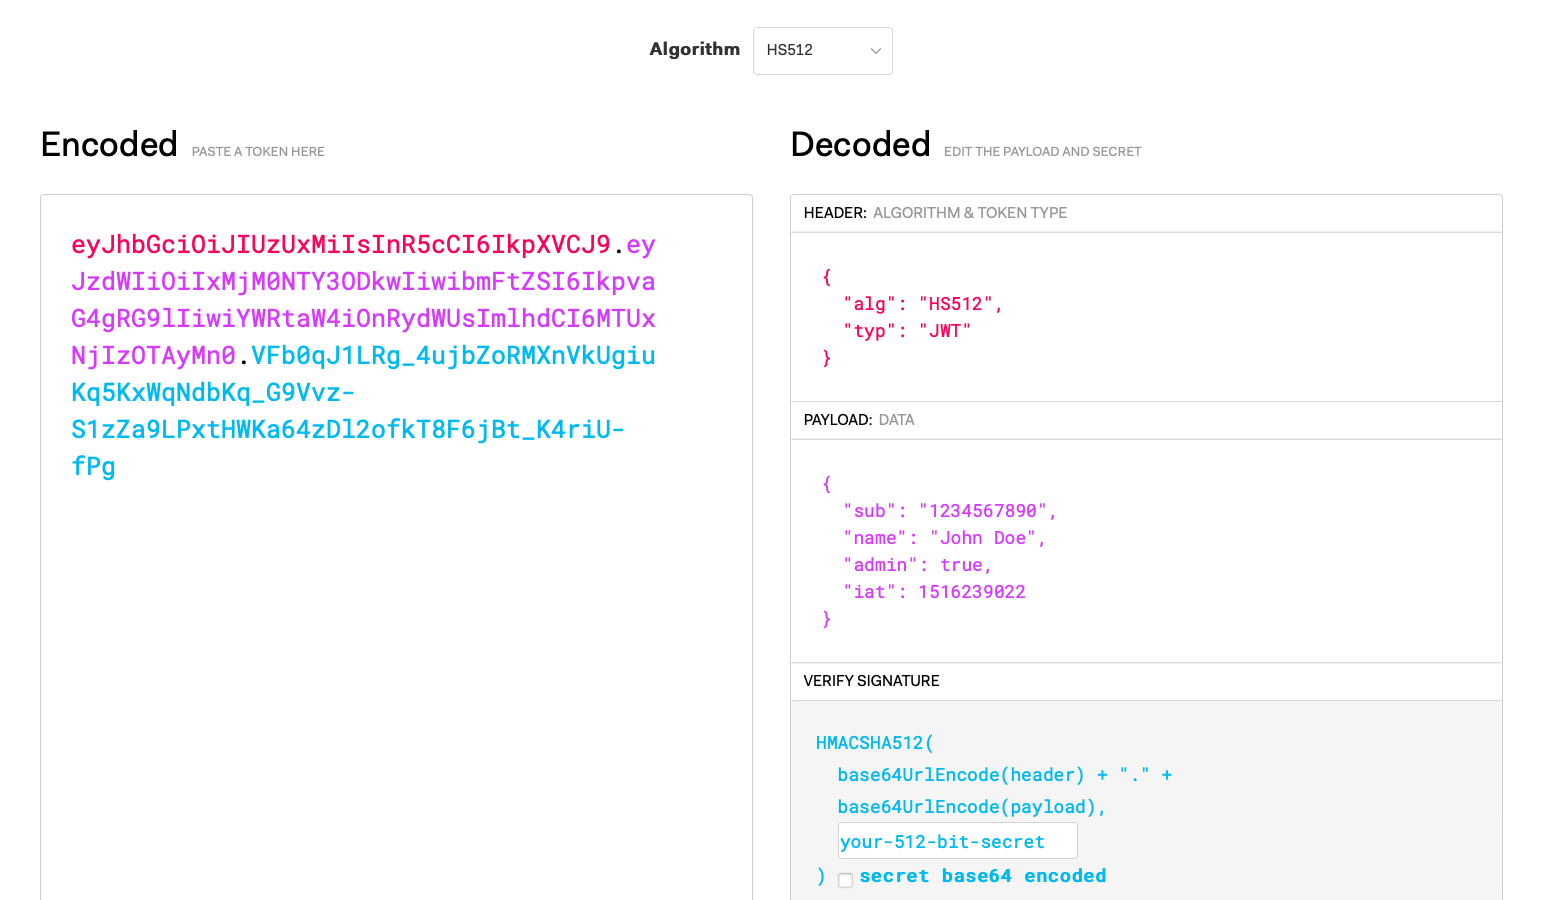Click the PASTE A TOKEN HERE hint

coord(258,152)
